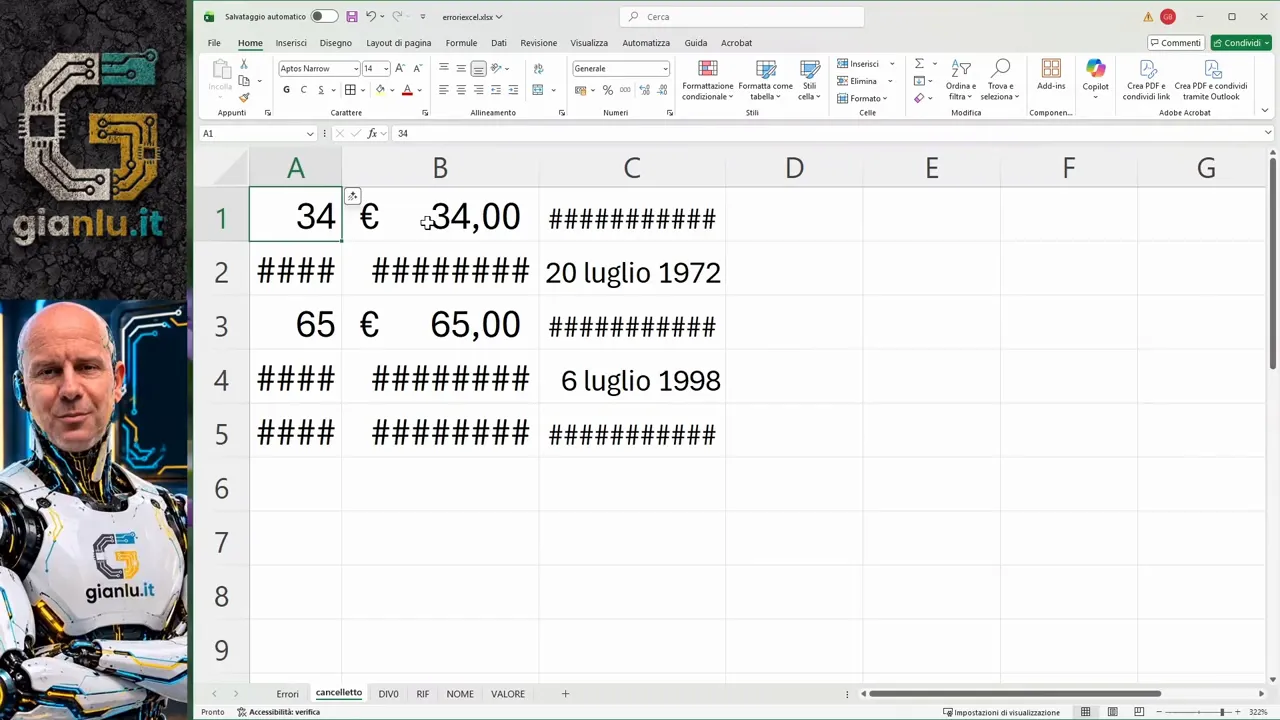Switch to Page Layout view in status bar
This screenshot has height=720, width=1280.
point(1112,712)
